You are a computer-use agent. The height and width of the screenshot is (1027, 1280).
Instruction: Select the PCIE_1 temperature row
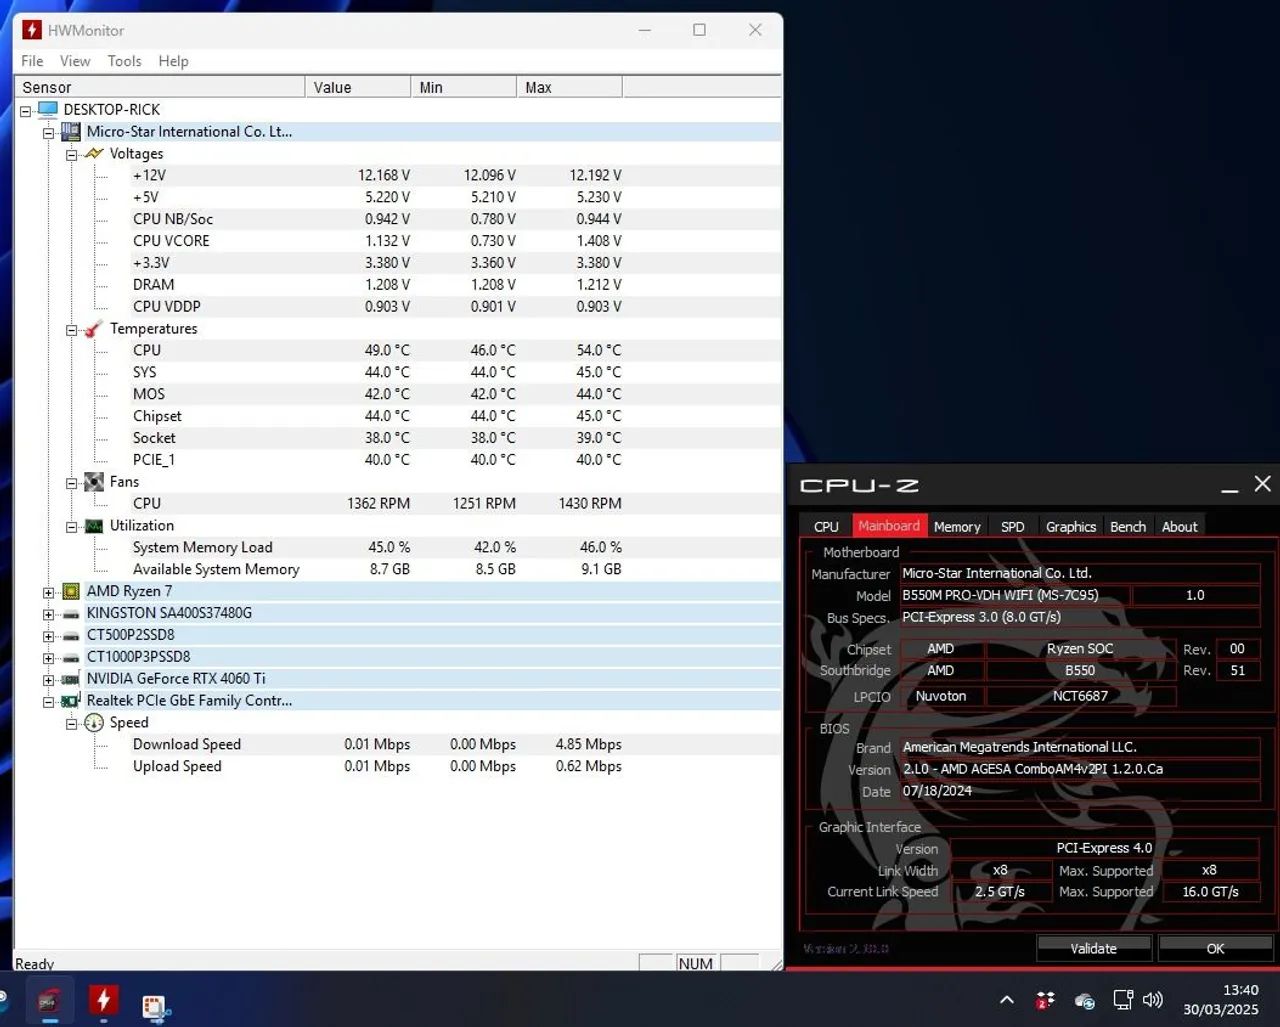tap(398, 460)
